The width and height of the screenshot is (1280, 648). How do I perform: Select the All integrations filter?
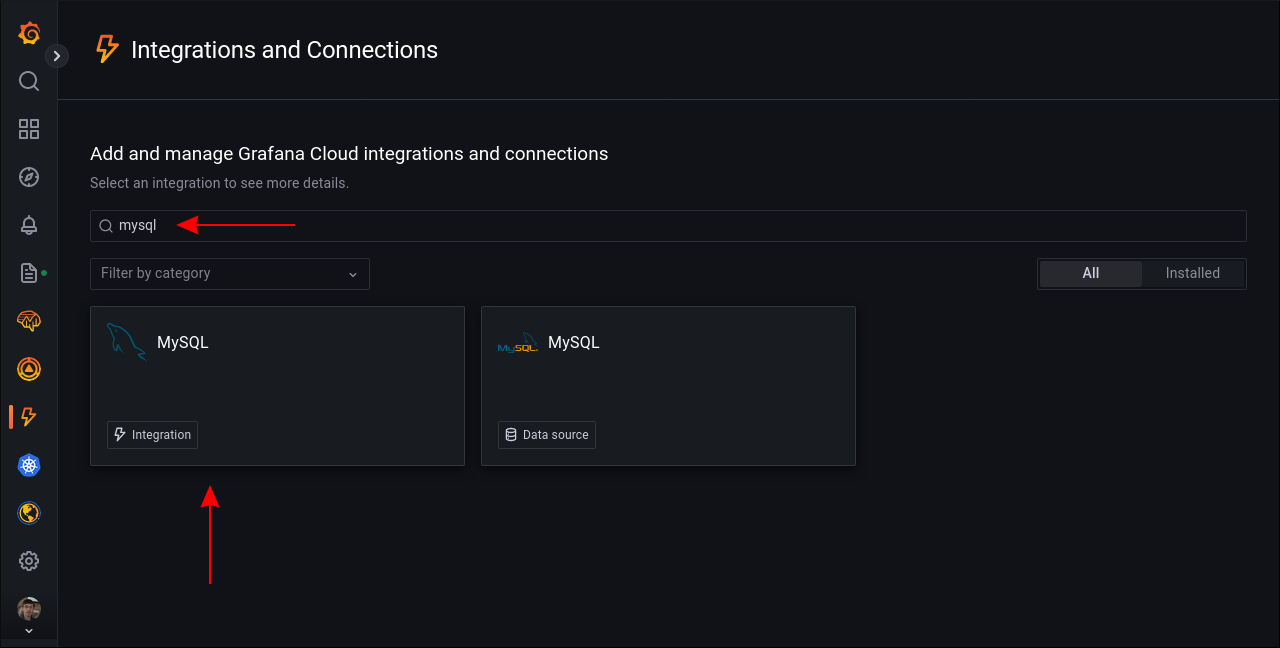click(x=1090, y=273)
